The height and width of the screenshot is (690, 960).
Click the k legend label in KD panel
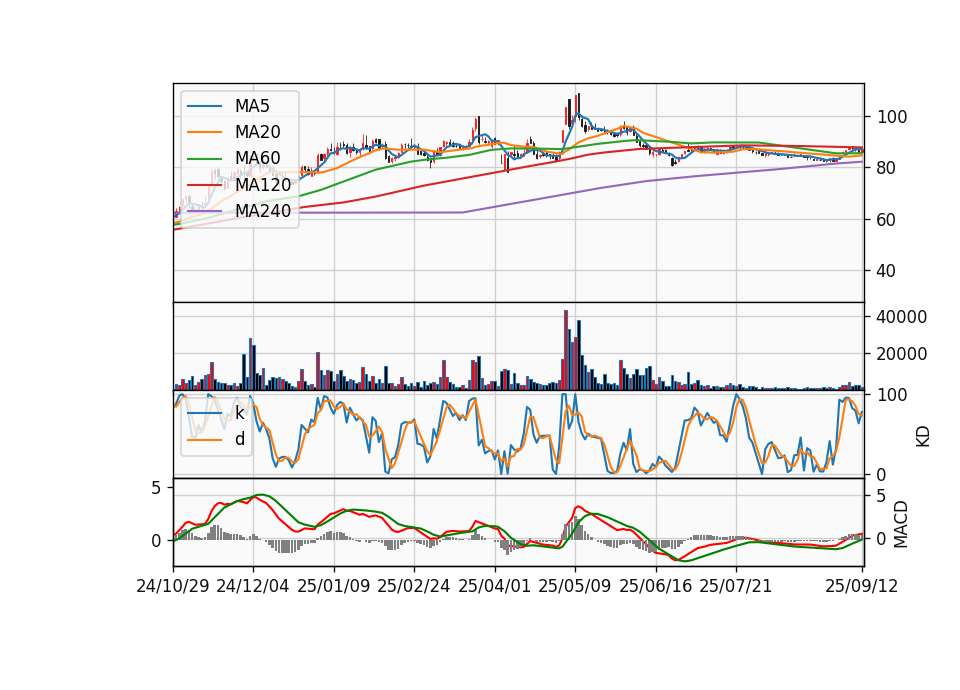click(x=239, y=413)
